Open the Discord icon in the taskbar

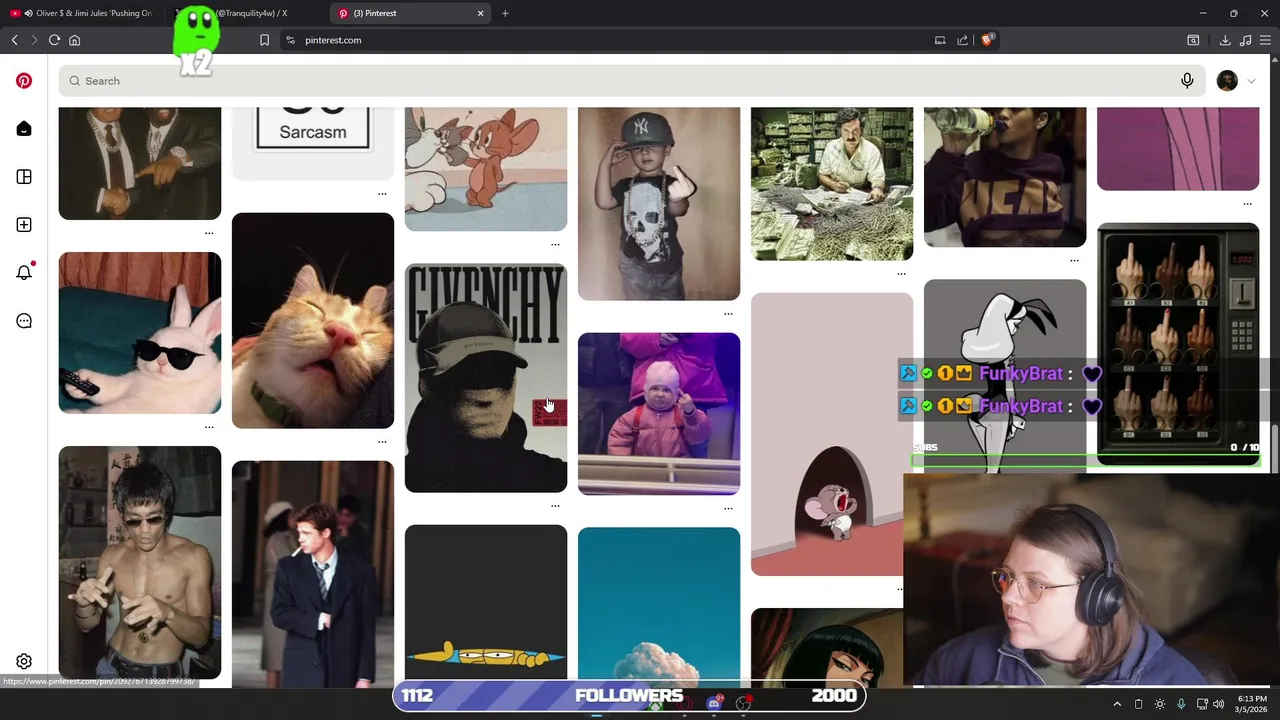[714, 703]
